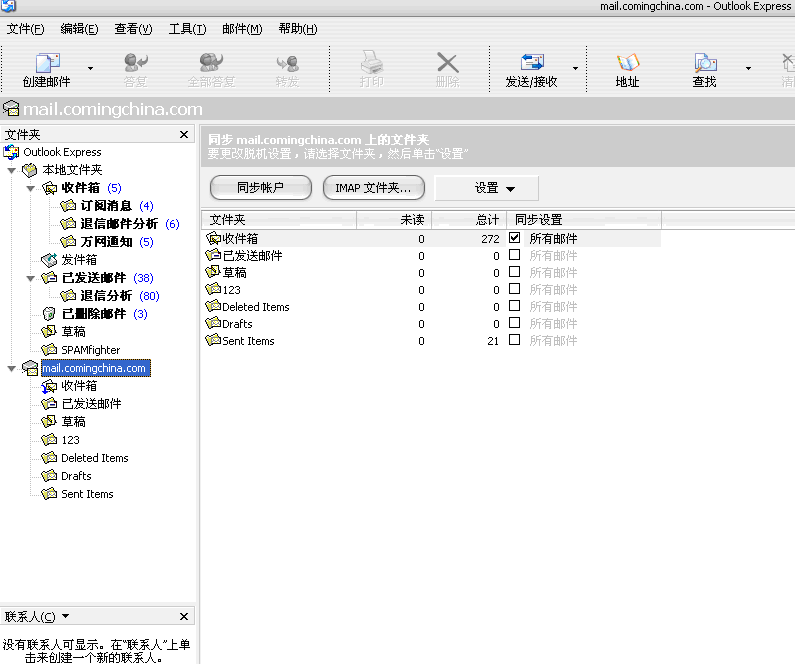Image resolution: width=795 pixels, height=664 pixels.
Task: Open the 联系人(C) dropdown arrow
Action: [x=65, y=616]
